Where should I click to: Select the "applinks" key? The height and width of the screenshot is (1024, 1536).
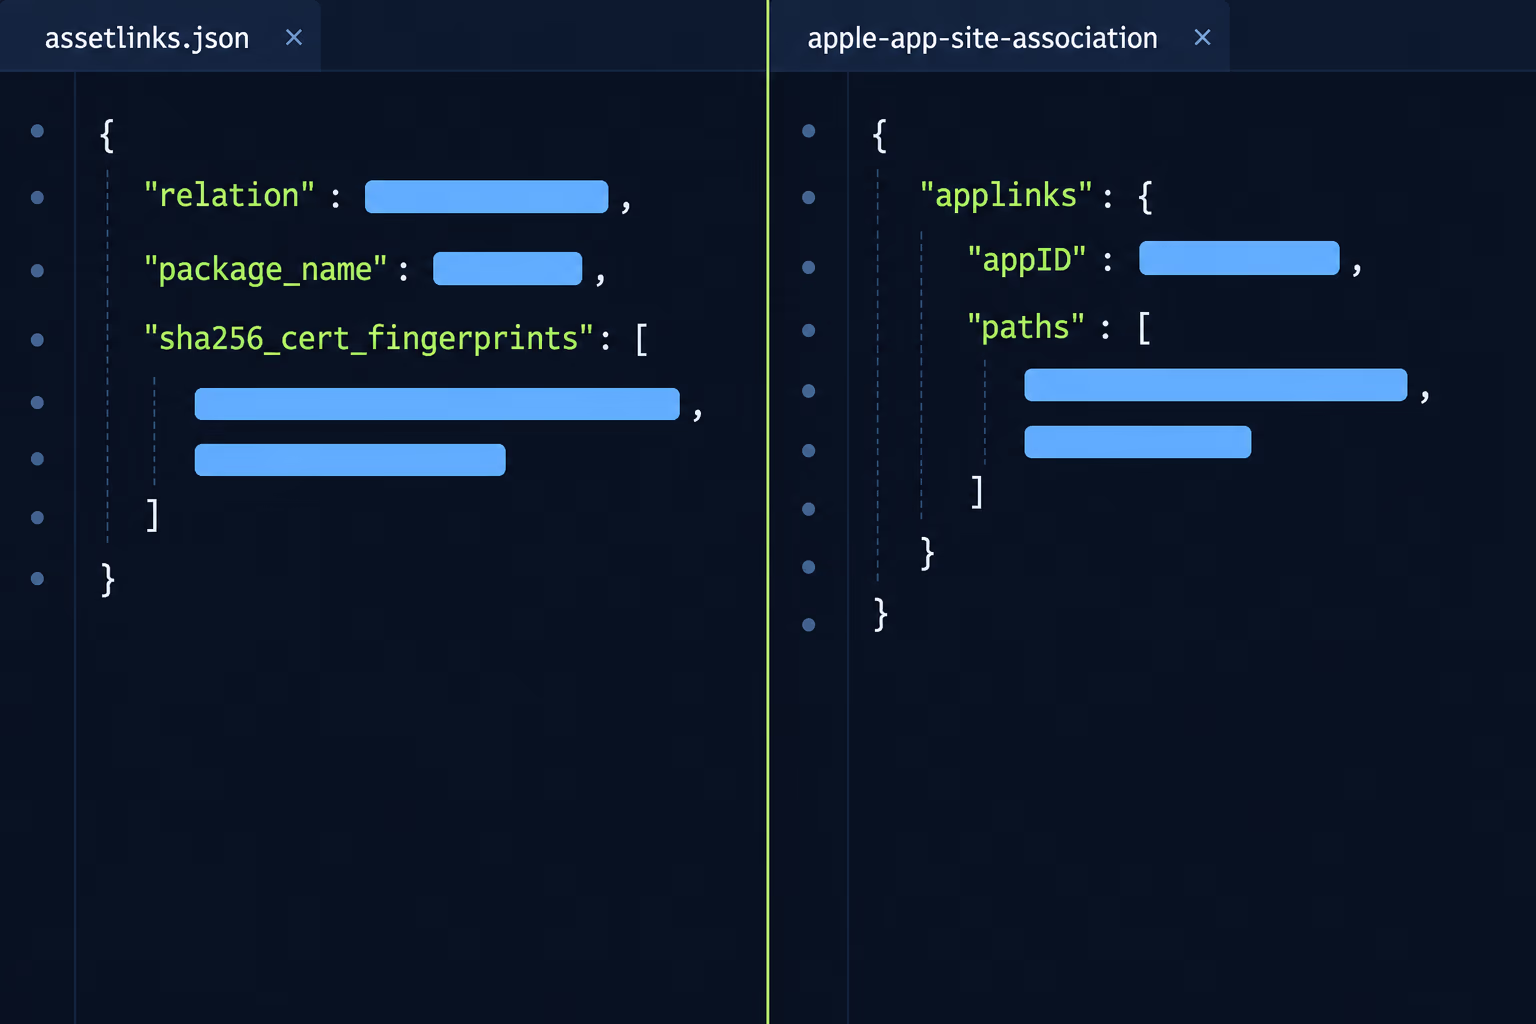(x=1006, y=195)
